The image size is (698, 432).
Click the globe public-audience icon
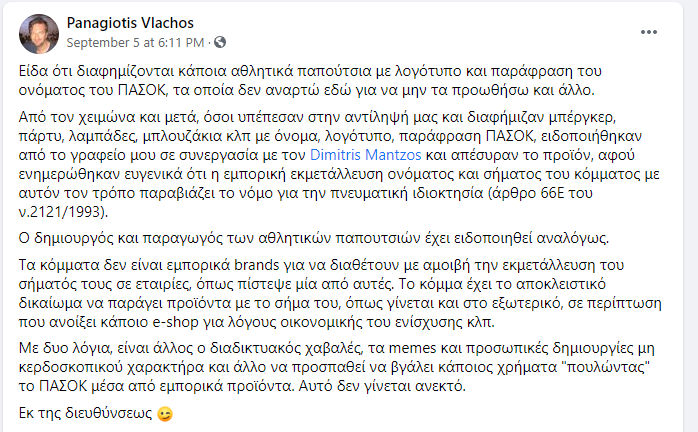click(x=220, y=42)
